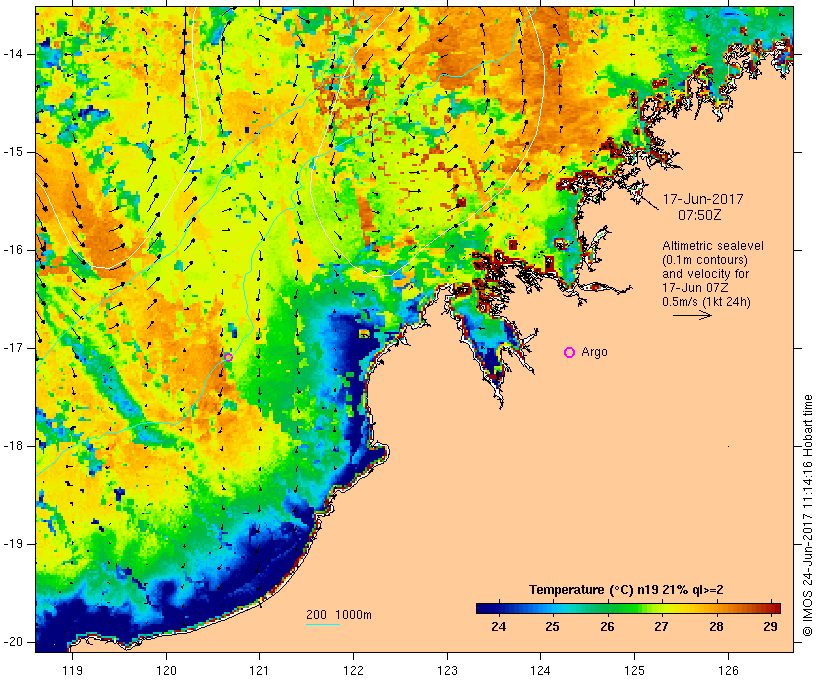
Task: Click the latitude label -16
Action: point(13,250)
